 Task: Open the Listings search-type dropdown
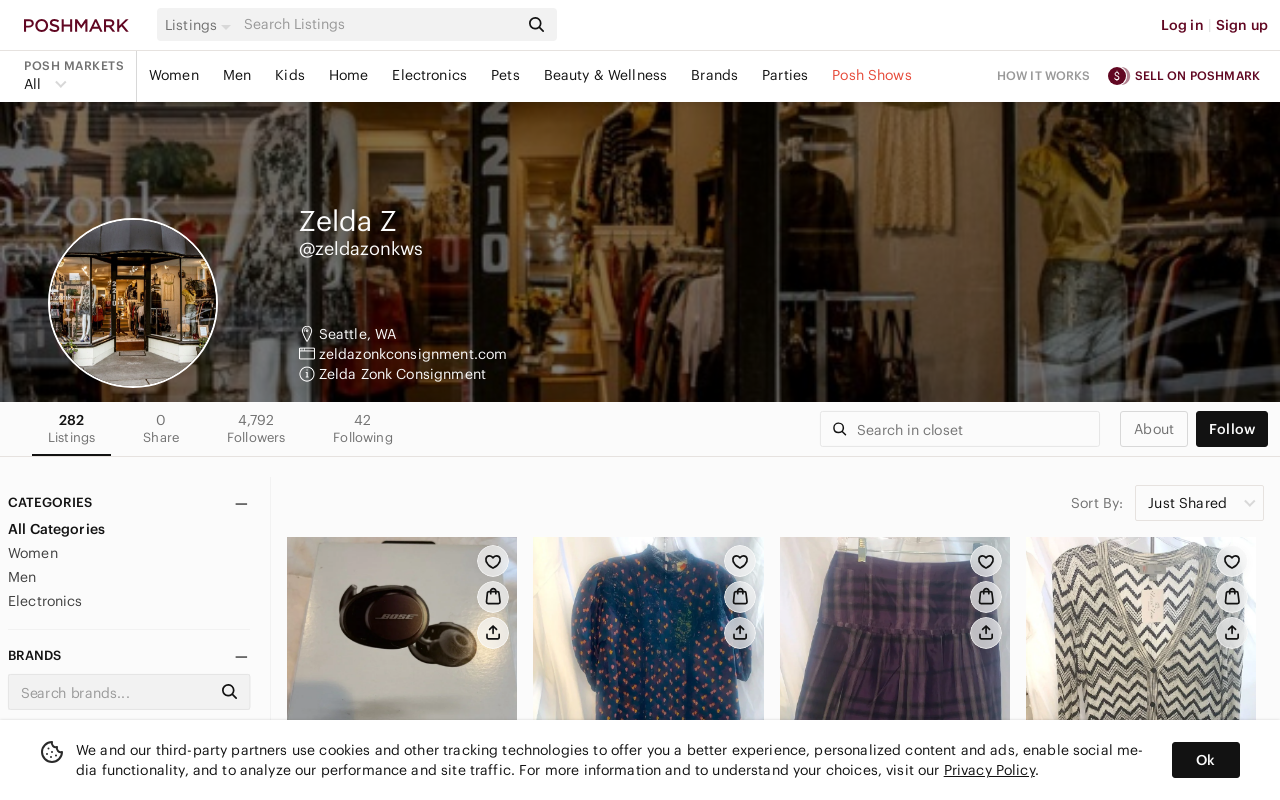pyautogui.click(x=197, y=25)
